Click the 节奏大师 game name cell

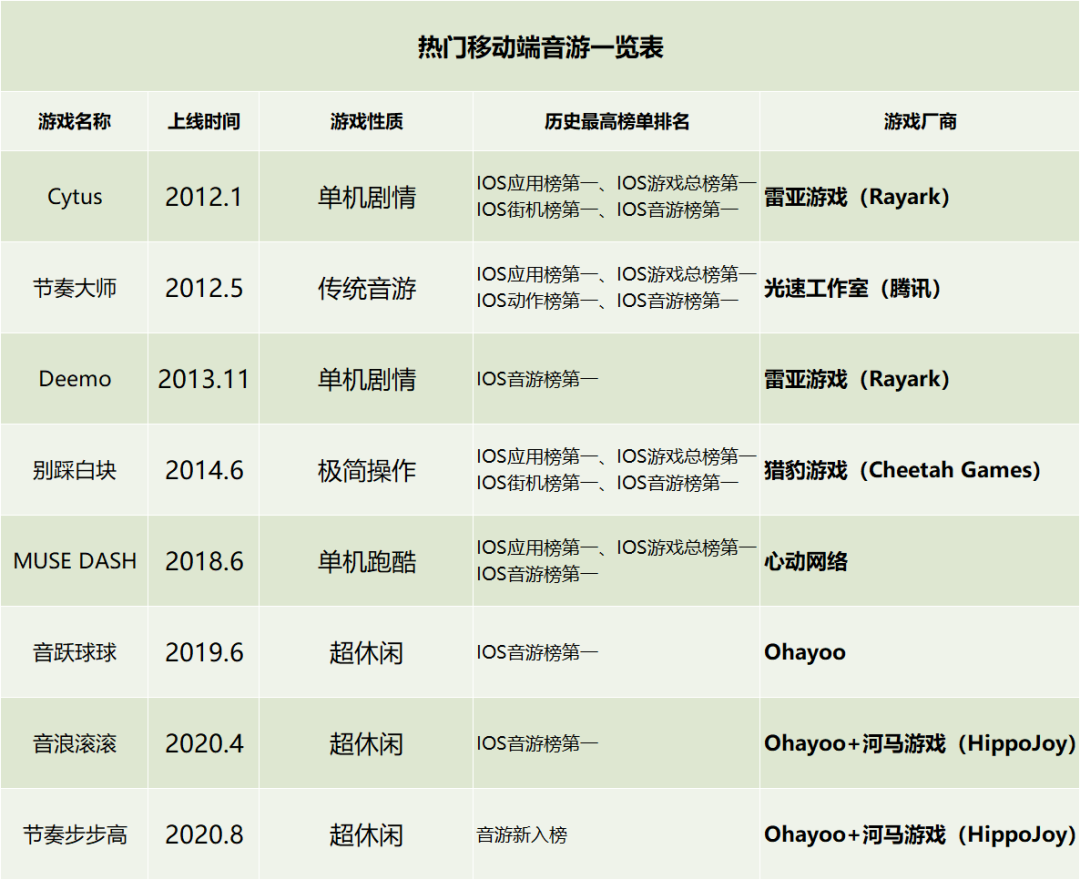74,288
